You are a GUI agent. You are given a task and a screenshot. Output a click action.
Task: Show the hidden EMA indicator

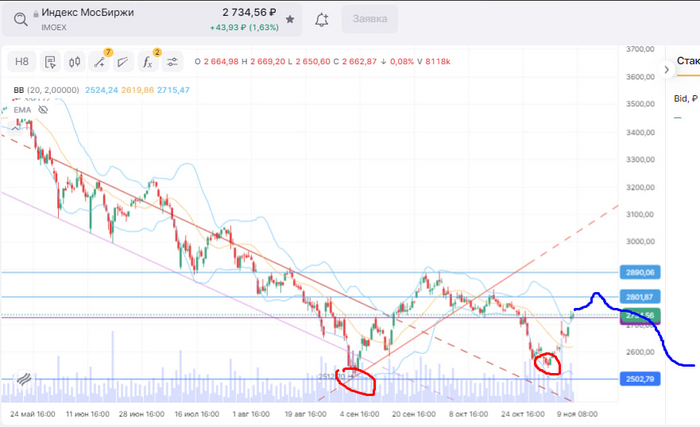pos(43,110)
